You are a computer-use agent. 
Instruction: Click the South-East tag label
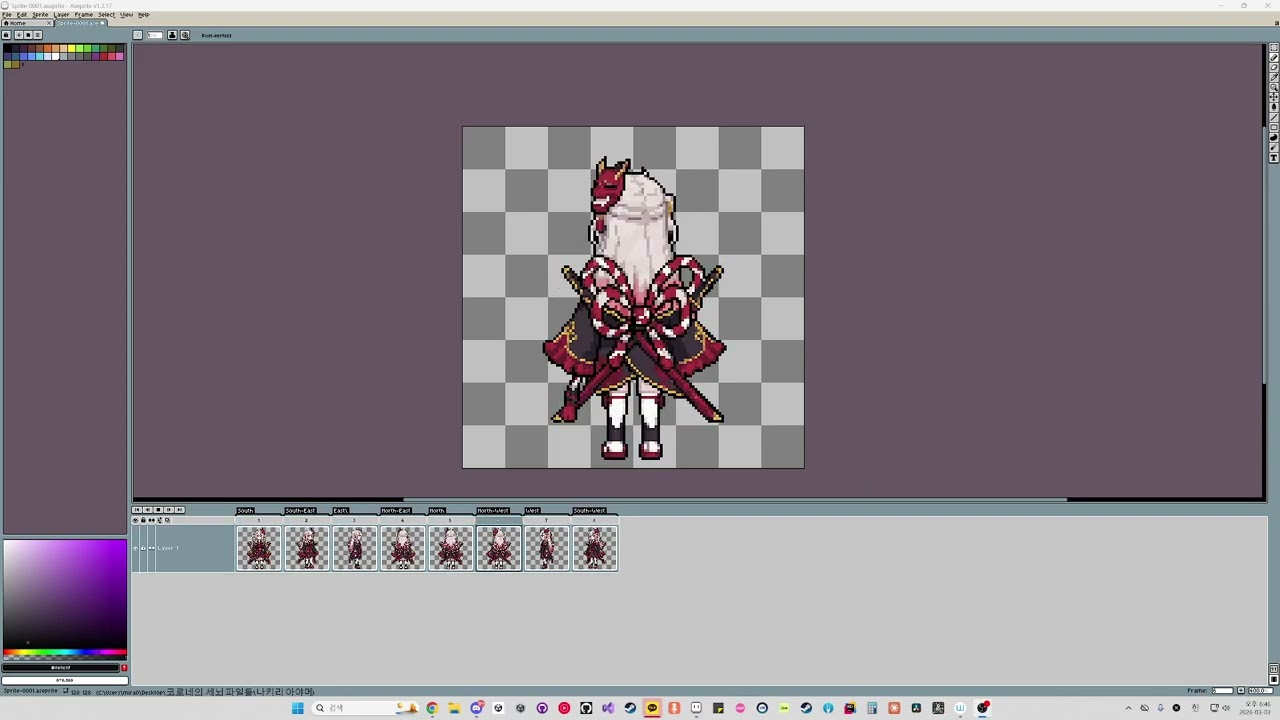coord(300,511)
